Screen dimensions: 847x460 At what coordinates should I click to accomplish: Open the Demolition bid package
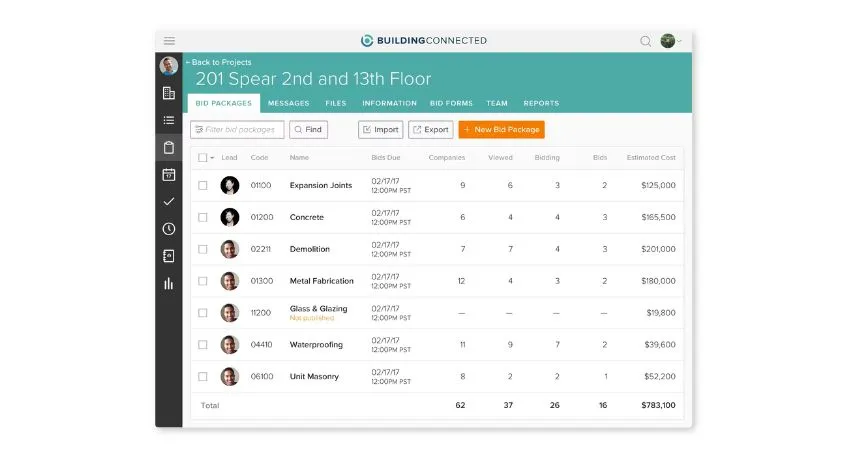point(310,249)
